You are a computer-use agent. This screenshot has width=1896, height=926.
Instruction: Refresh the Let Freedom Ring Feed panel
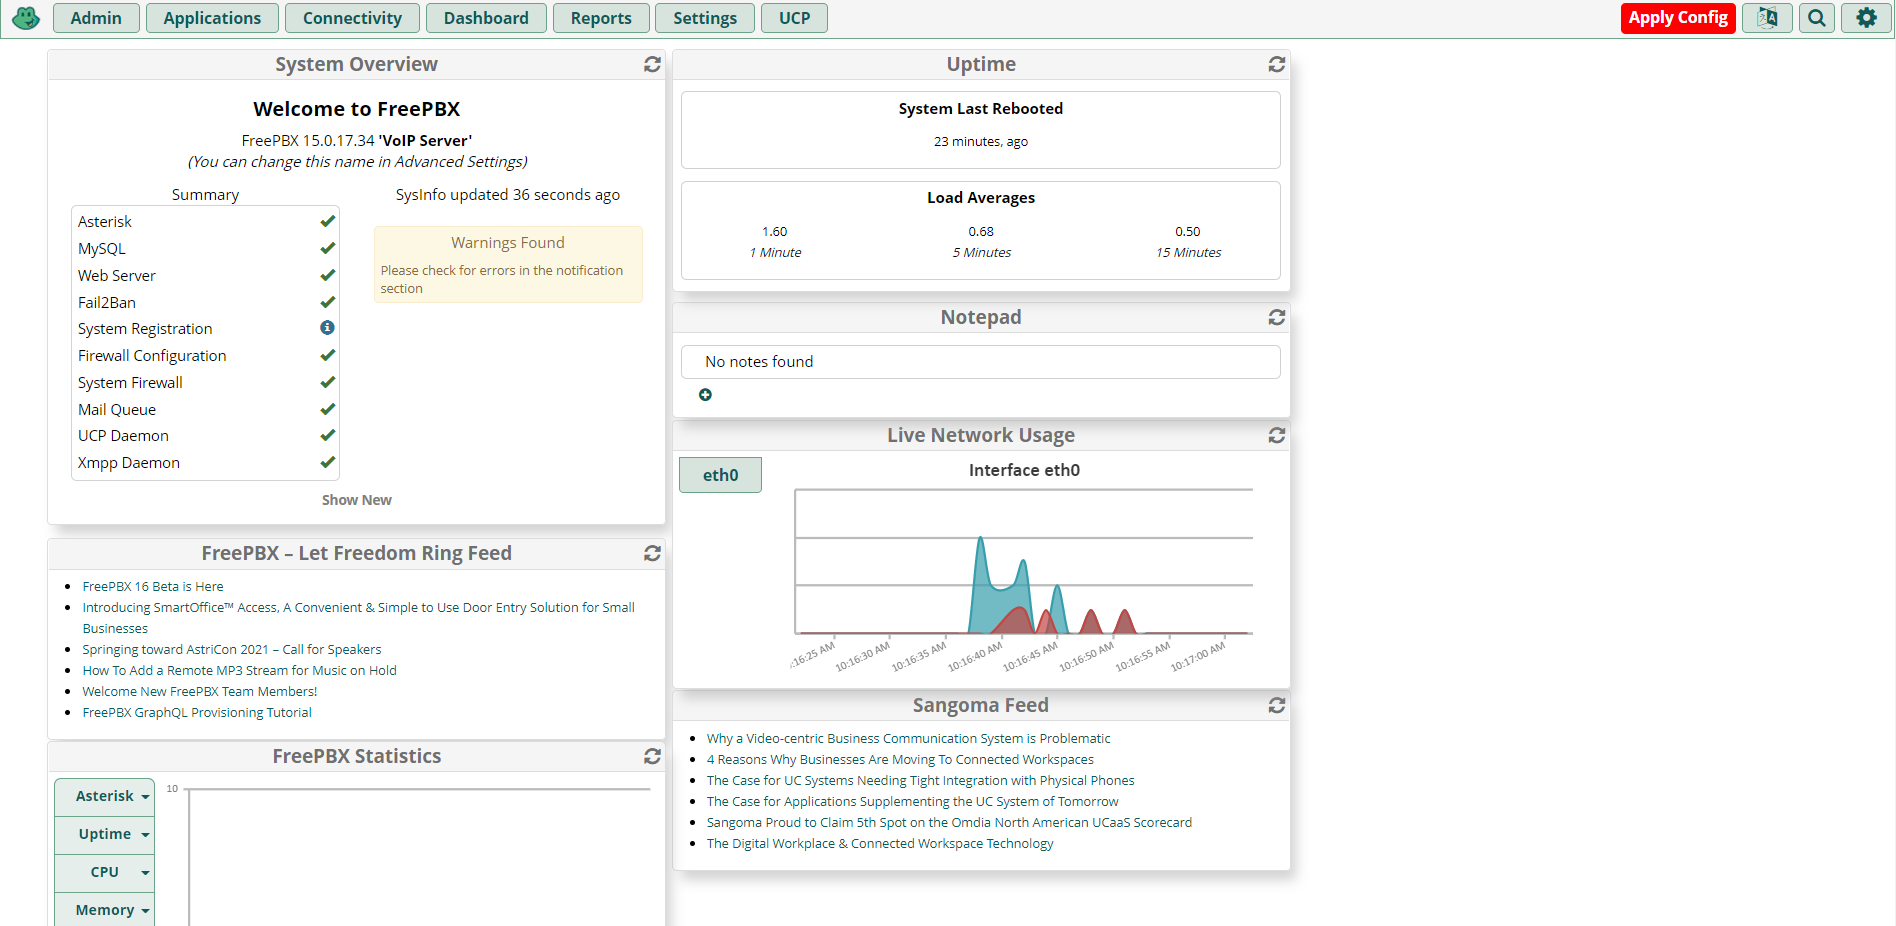pos(652,553)
